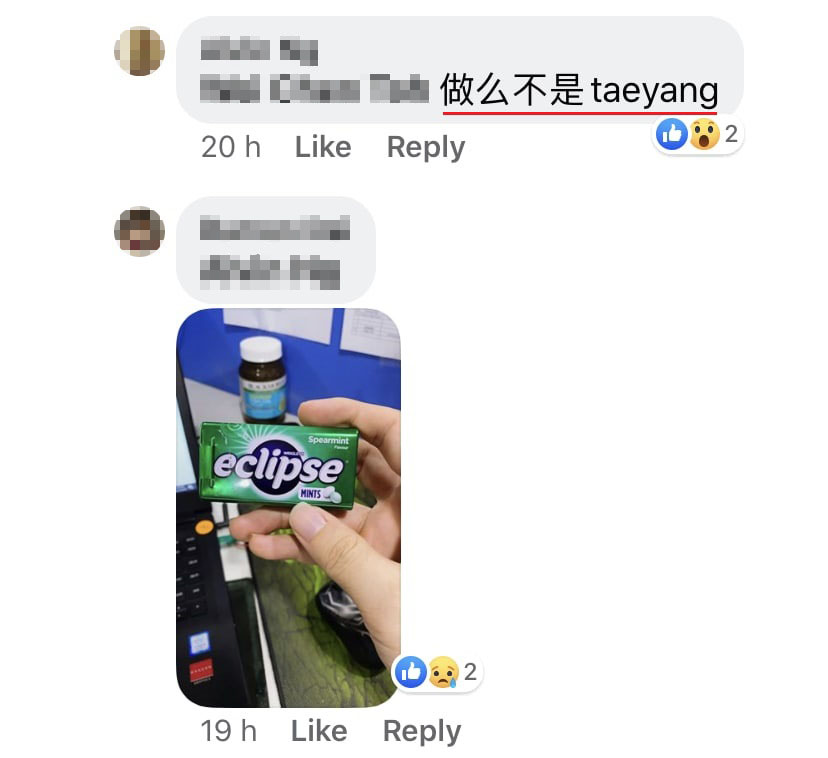
Task: Click the blue thumbs-up reaction beside the wow emoji
Action: click(x=672, y=134)
